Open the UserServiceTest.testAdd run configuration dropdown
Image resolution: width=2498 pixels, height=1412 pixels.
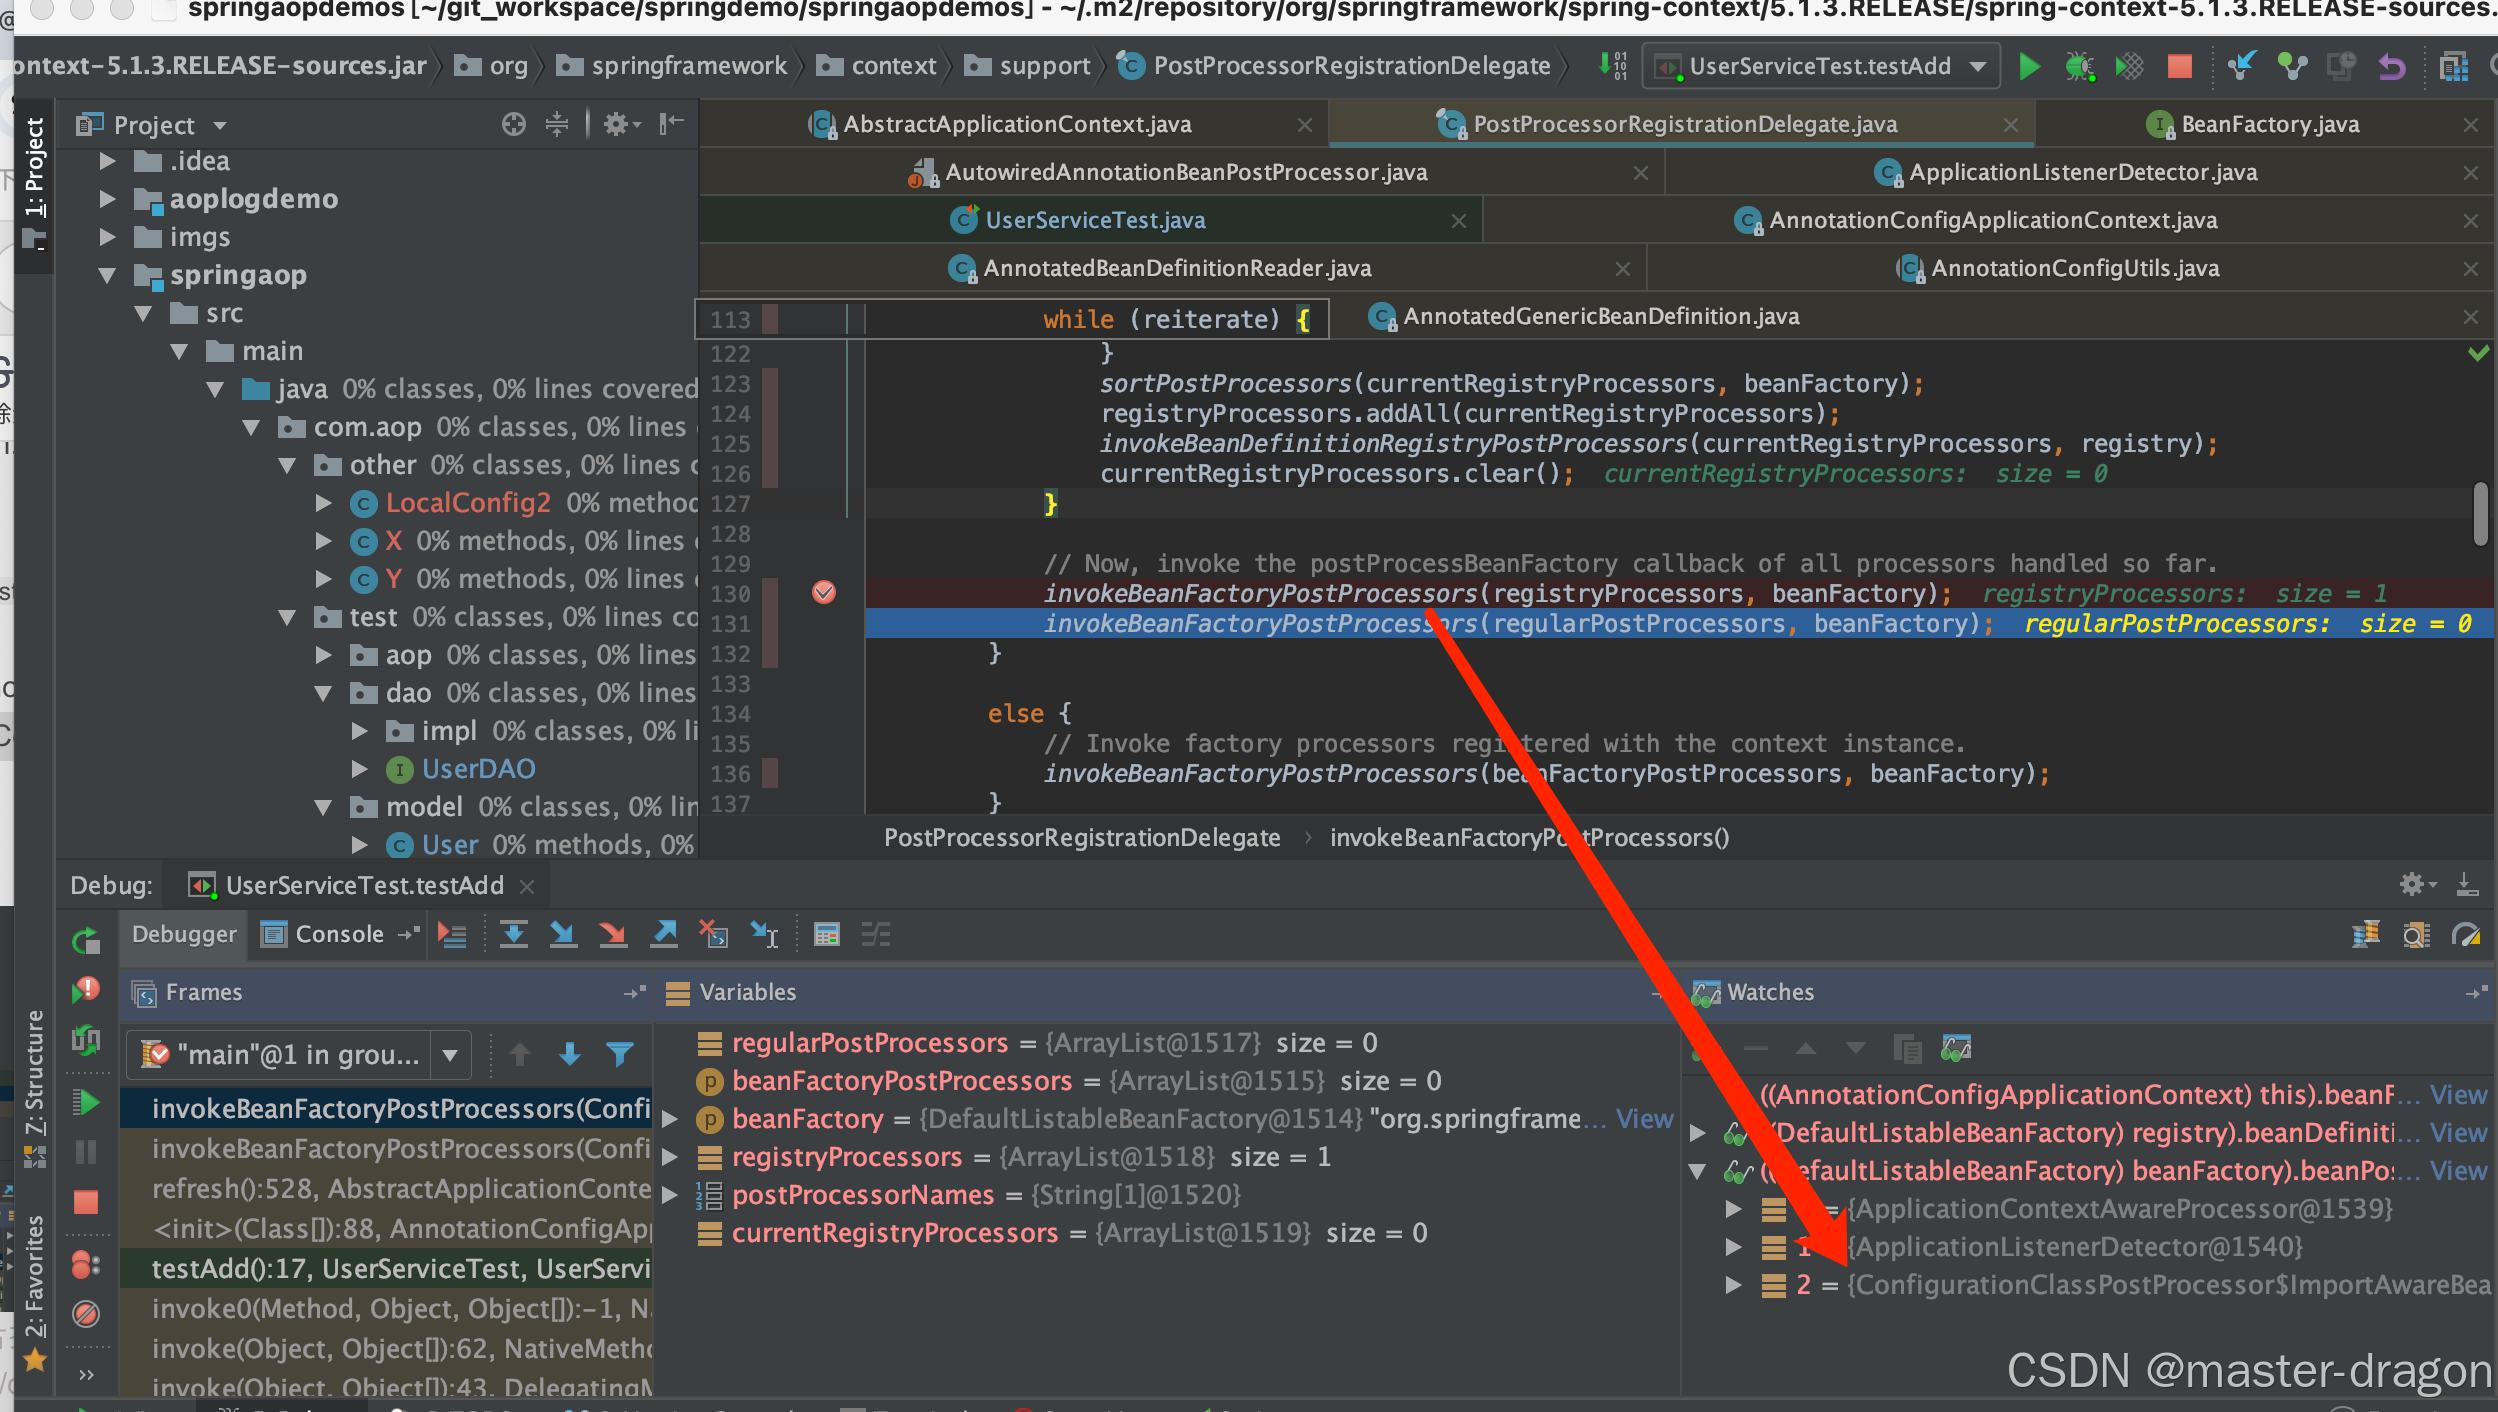1821,67
